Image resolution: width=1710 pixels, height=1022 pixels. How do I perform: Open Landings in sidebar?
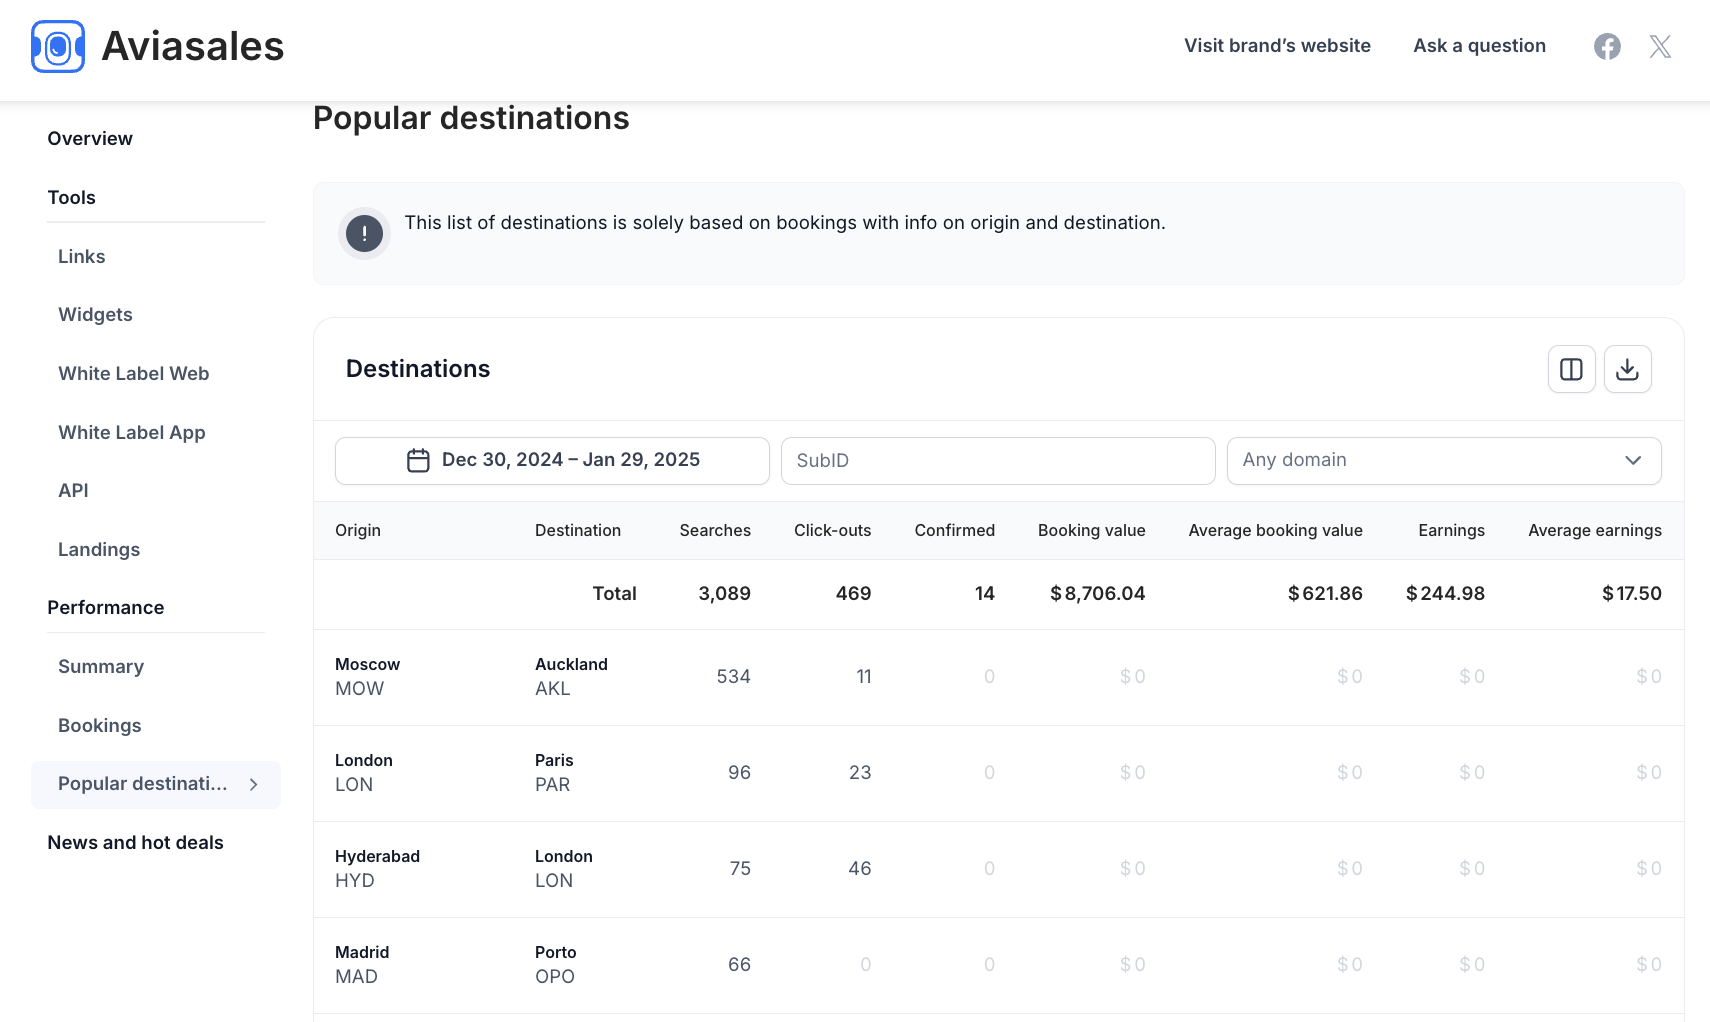[99, 550]
